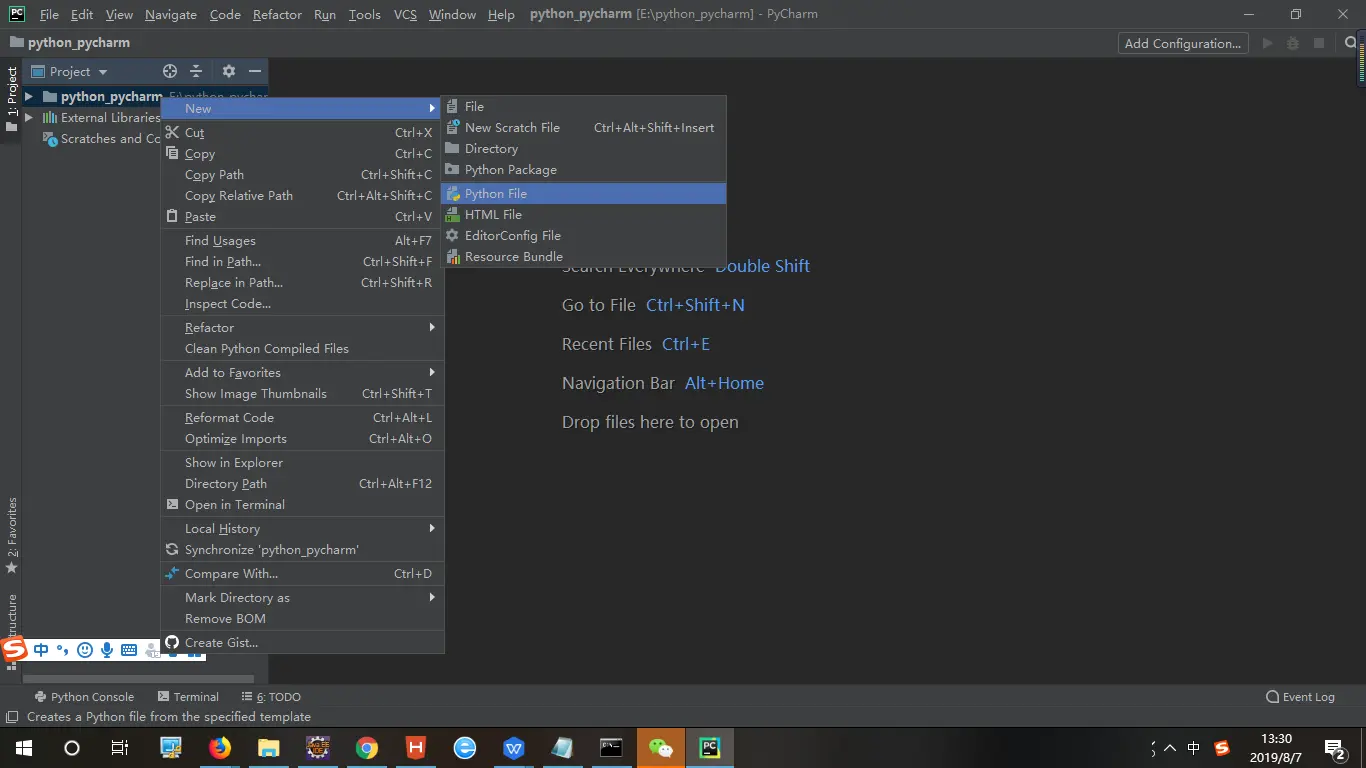Screen dimensions: 1366x768
Task: Select HTML File in the New submenu
Action: coord(584,215)
